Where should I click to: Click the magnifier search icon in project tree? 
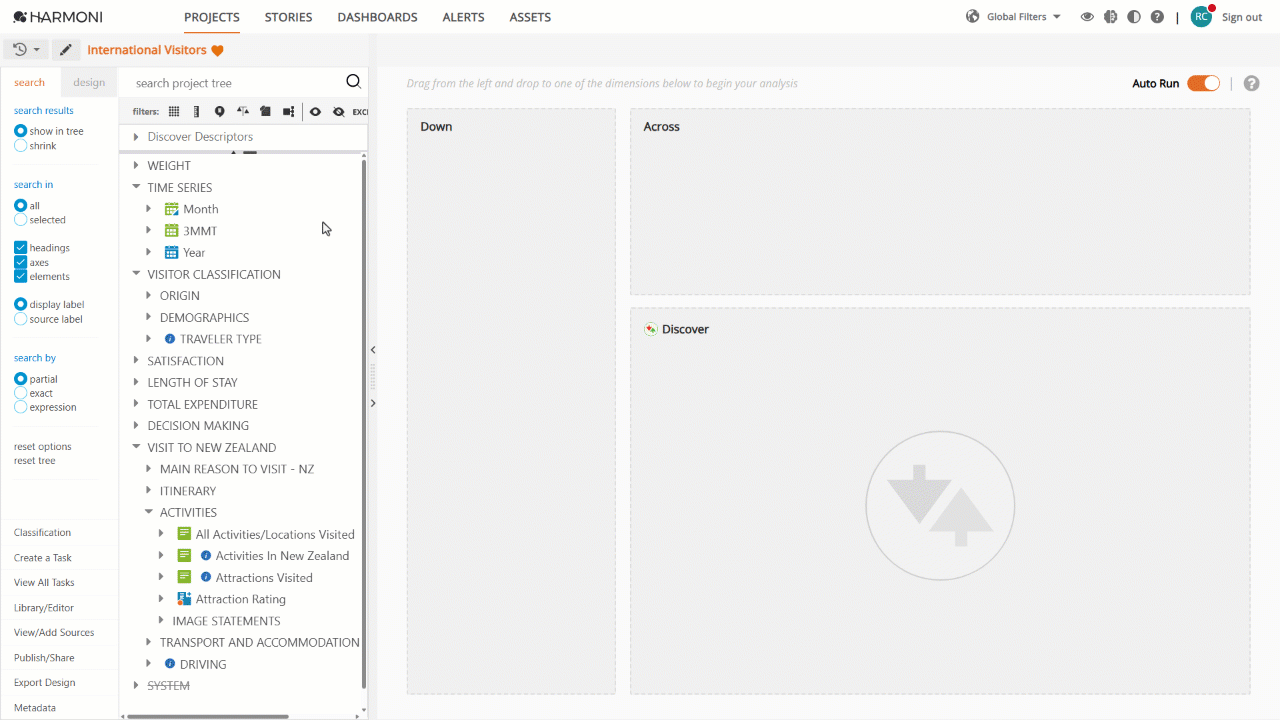pos(353,82)
